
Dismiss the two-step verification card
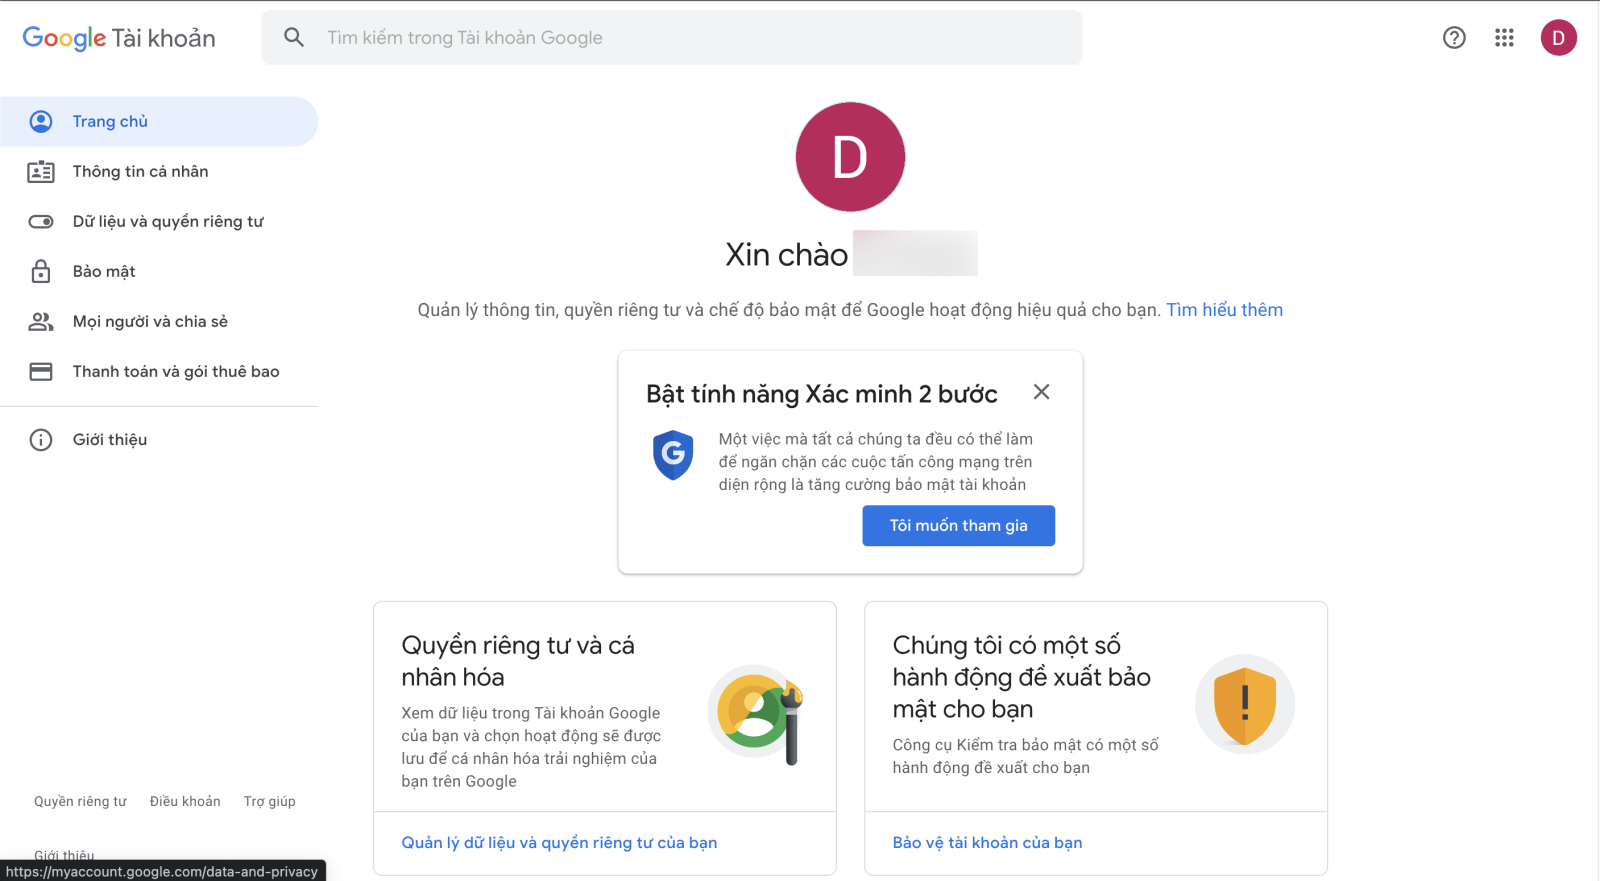(1041, 392)
